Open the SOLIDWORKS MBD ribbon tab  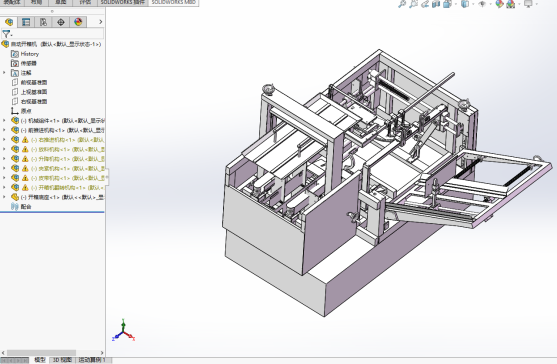click(x=173, y=2)
